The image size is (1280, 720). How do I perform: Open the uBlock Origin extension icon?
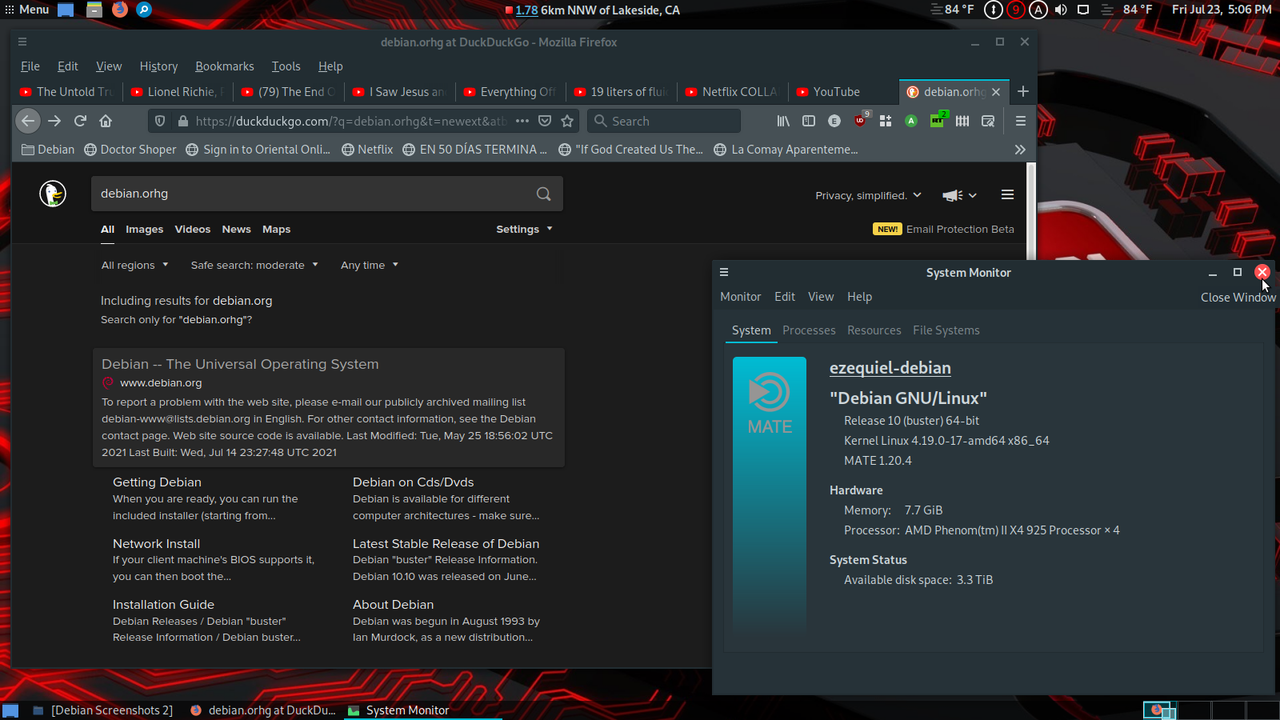tap(860, 121)
